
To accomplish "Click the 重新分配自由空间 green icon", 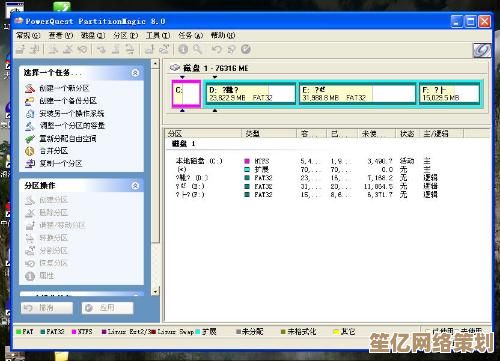I will tap(30, 138).
